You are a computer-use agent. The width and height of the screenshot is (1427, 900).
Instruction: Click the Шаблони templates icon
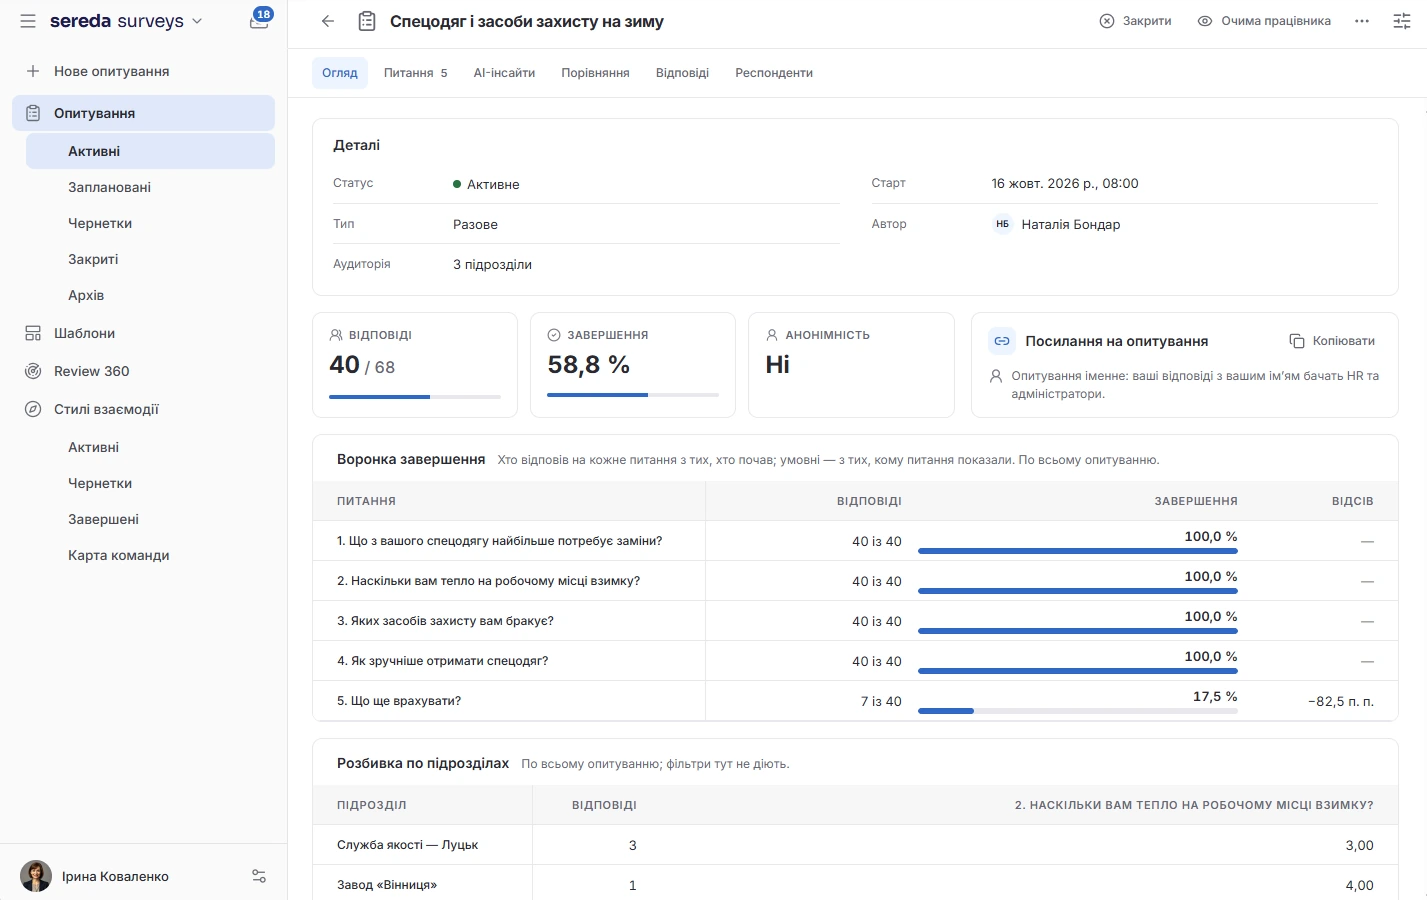33,333
